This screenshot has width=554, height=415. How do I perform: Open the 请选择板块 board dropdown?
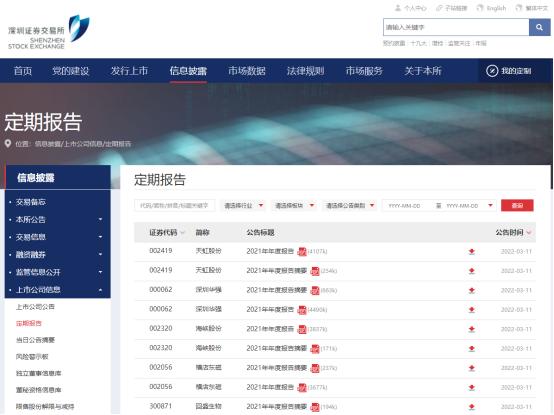click(x=294, y=206)
